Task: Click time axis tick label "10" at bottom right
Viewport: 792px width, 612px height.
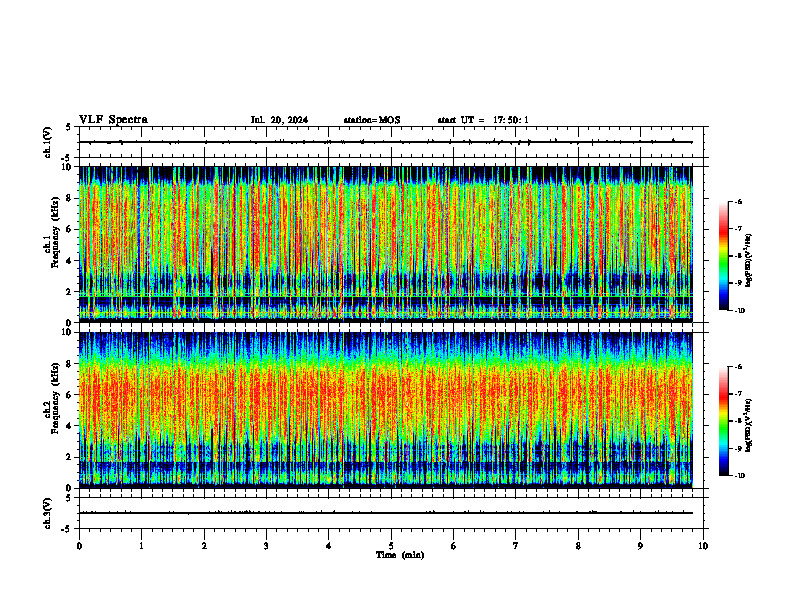Action: pos(703,546)
